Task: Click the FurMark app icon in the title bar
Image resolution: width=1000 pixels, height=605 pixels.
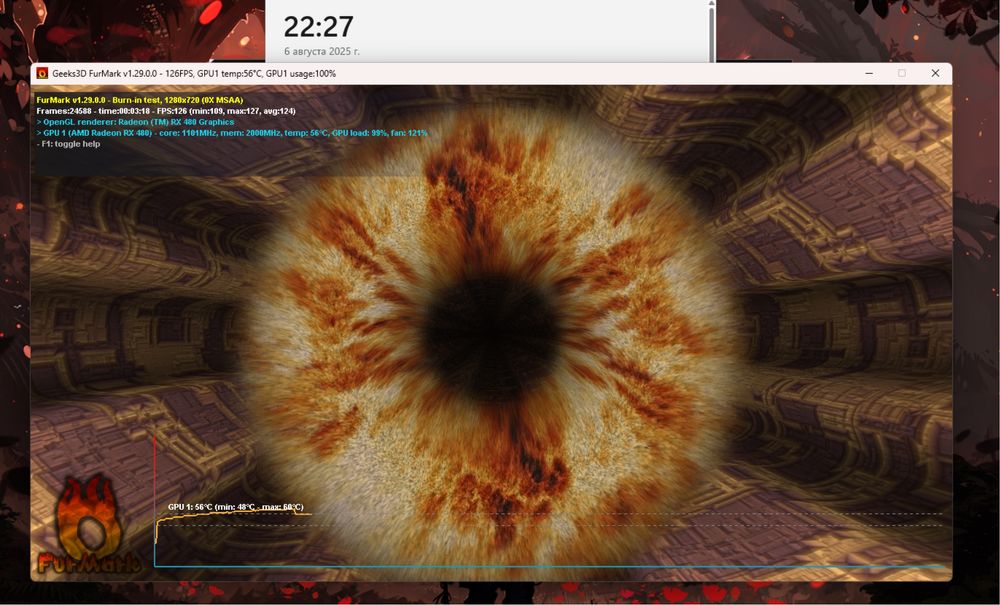Action: coord(42,73)
